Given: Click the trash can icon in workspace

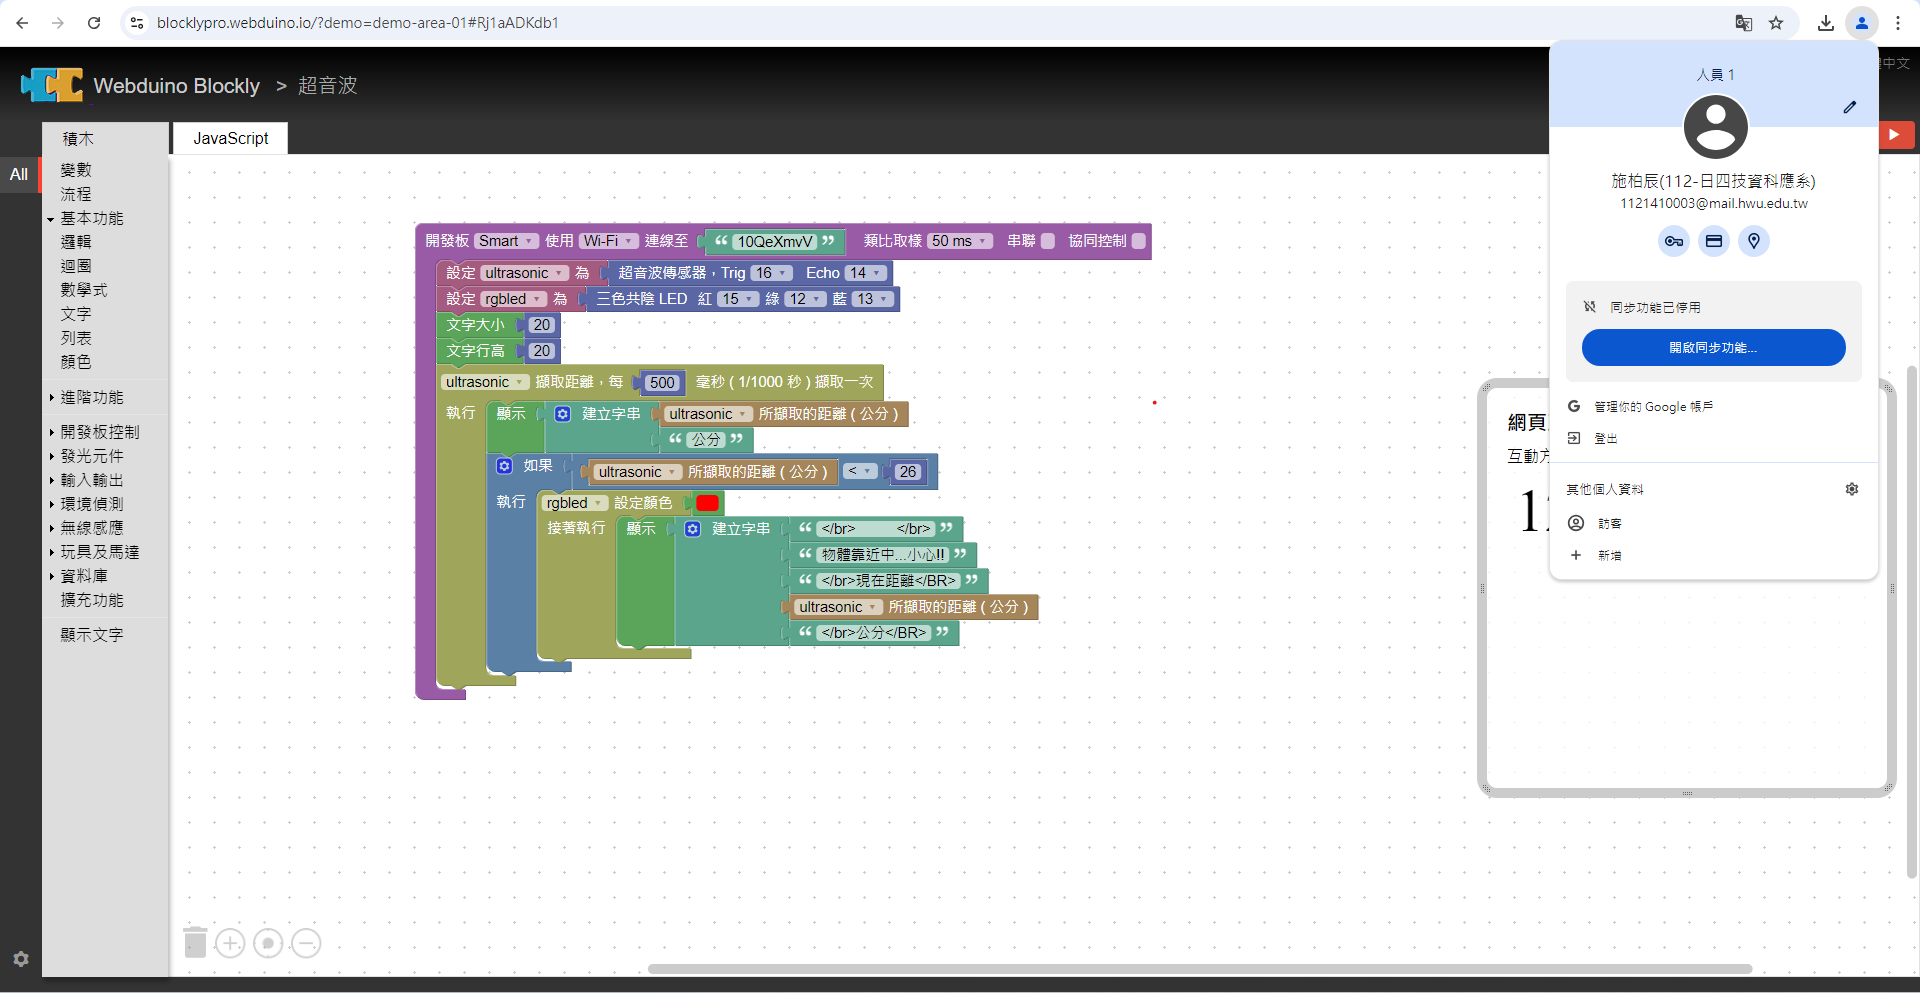Looking at the screenshot, I should point(195,942).
